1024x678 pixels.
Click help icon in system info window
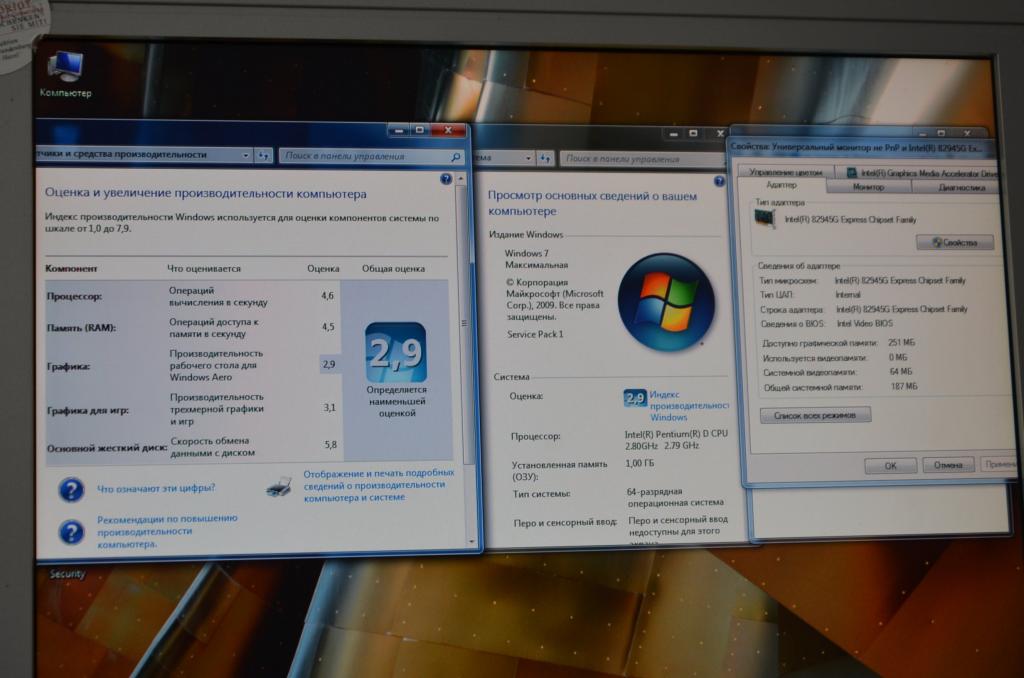pos(719,182)
